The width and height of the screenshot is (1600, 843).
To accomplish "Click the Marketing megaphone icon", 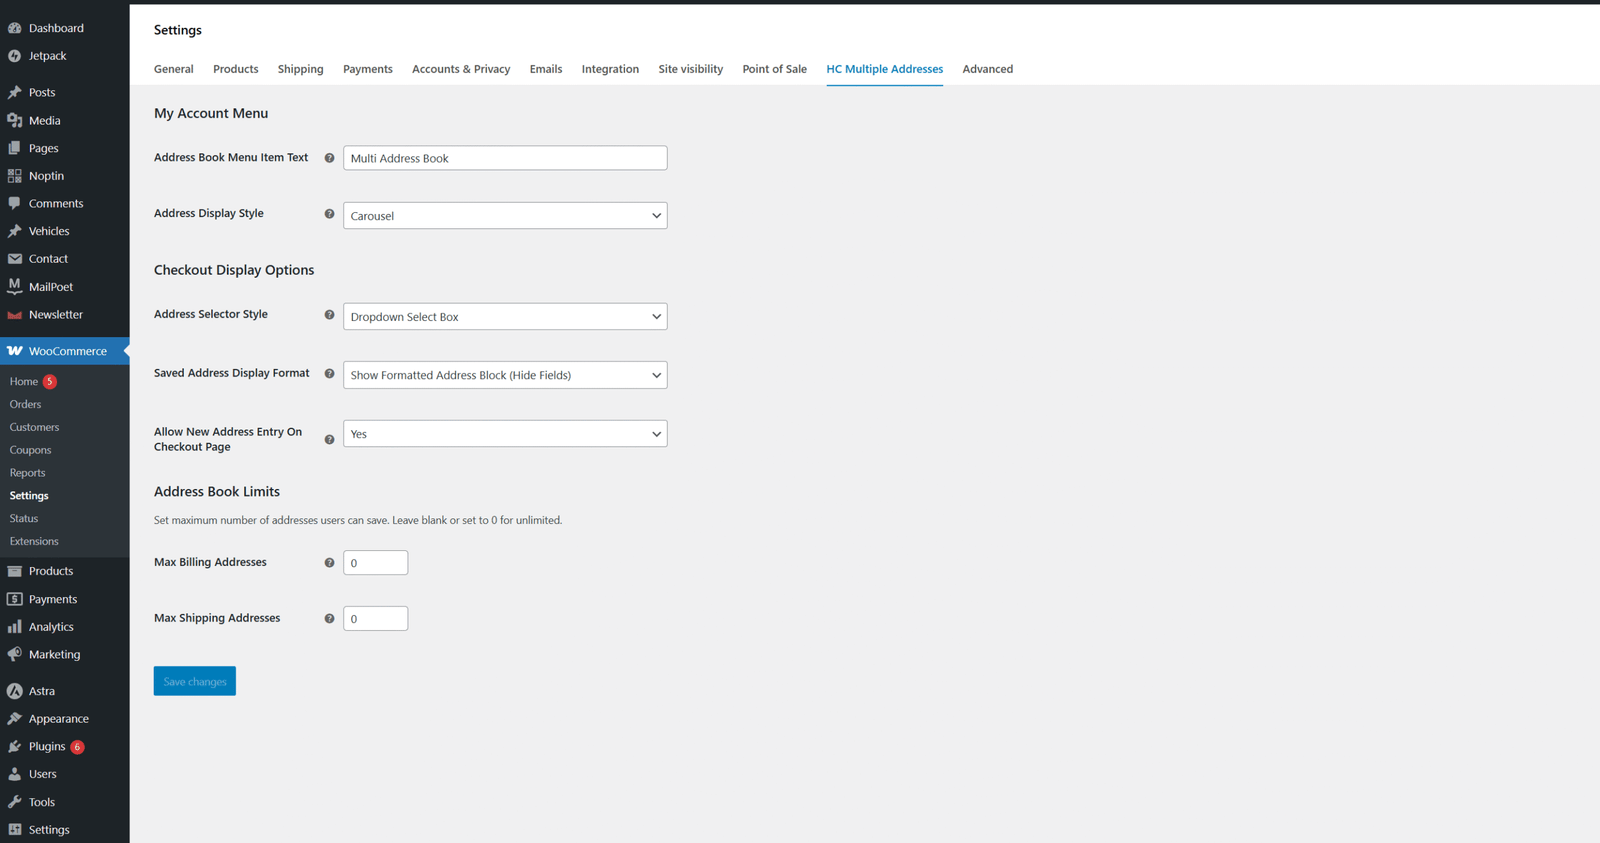I will [x=14, y=655].
